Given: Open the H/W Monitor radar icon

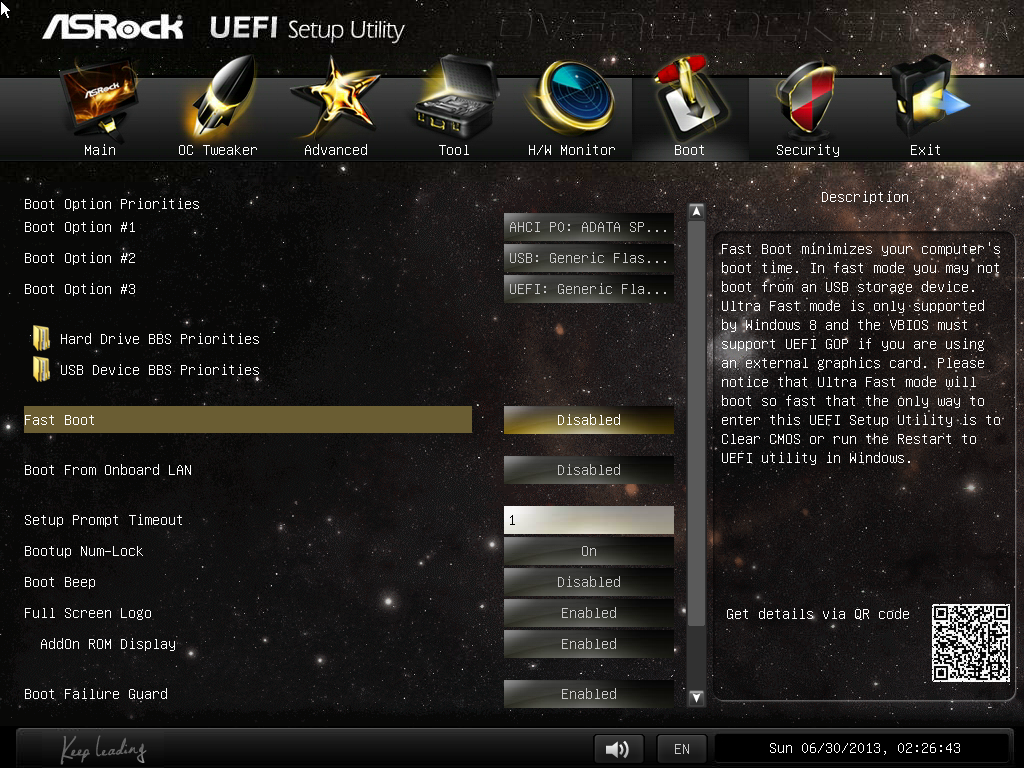Looking at the screenshot, I should pos(572,98).
